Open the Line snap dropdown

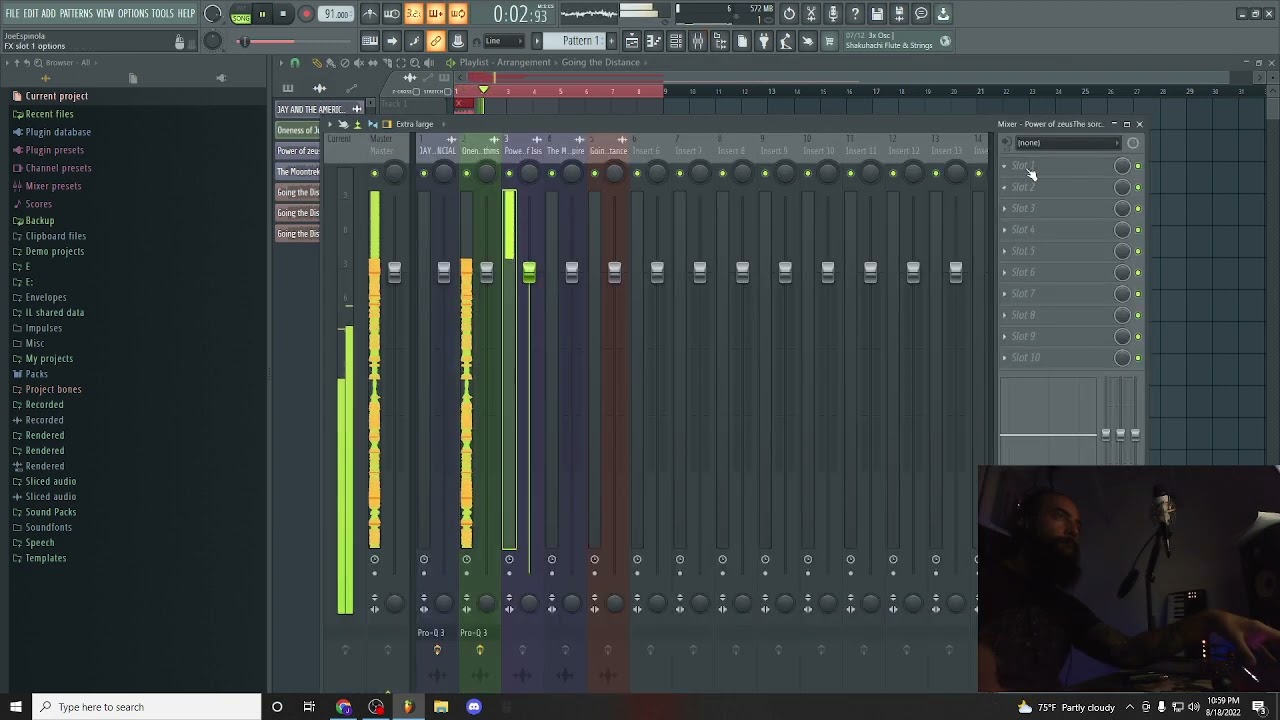pyautogui.click(x=504, y=41)
